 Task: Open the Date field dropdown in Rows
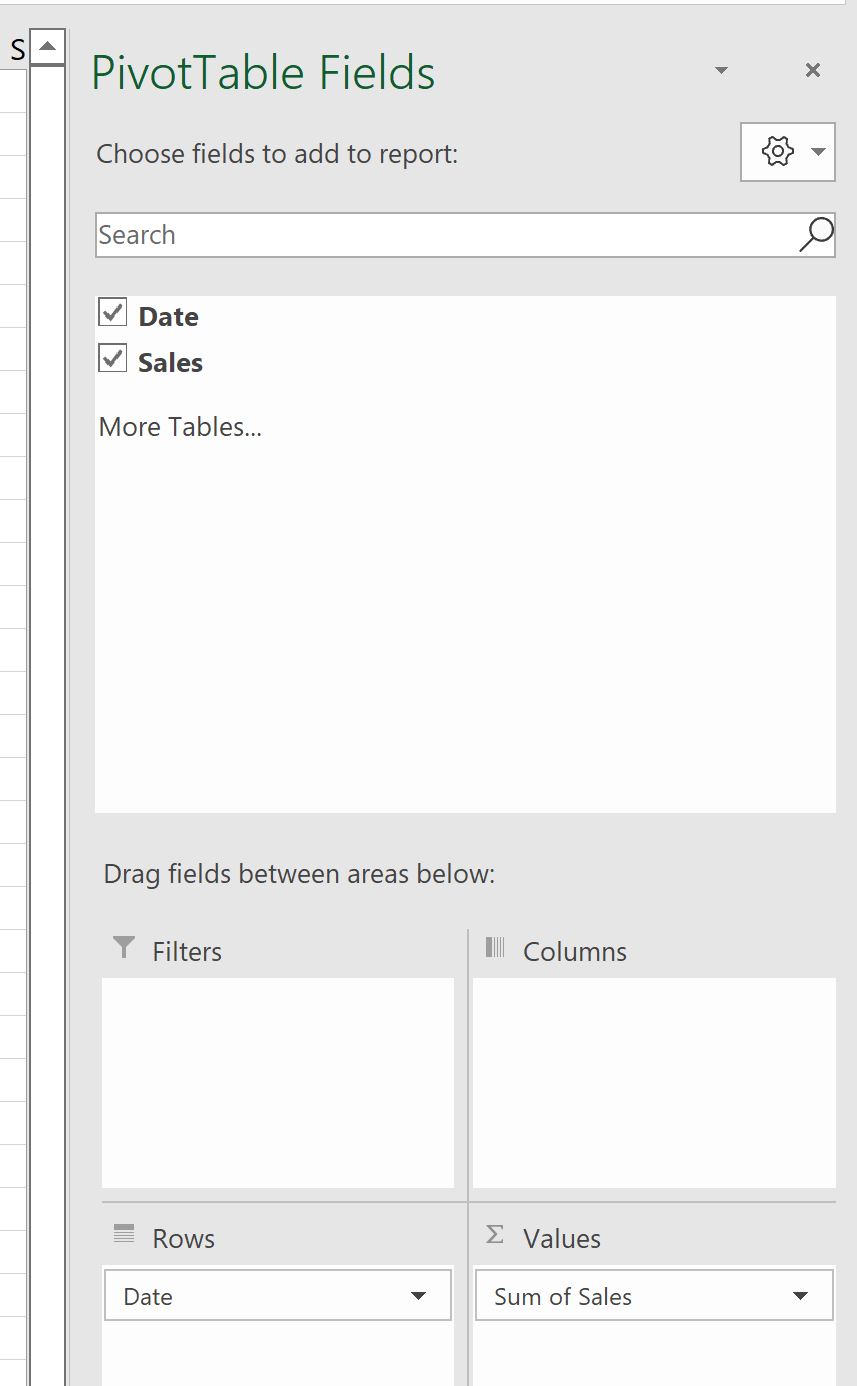[x=419, y=1297]
